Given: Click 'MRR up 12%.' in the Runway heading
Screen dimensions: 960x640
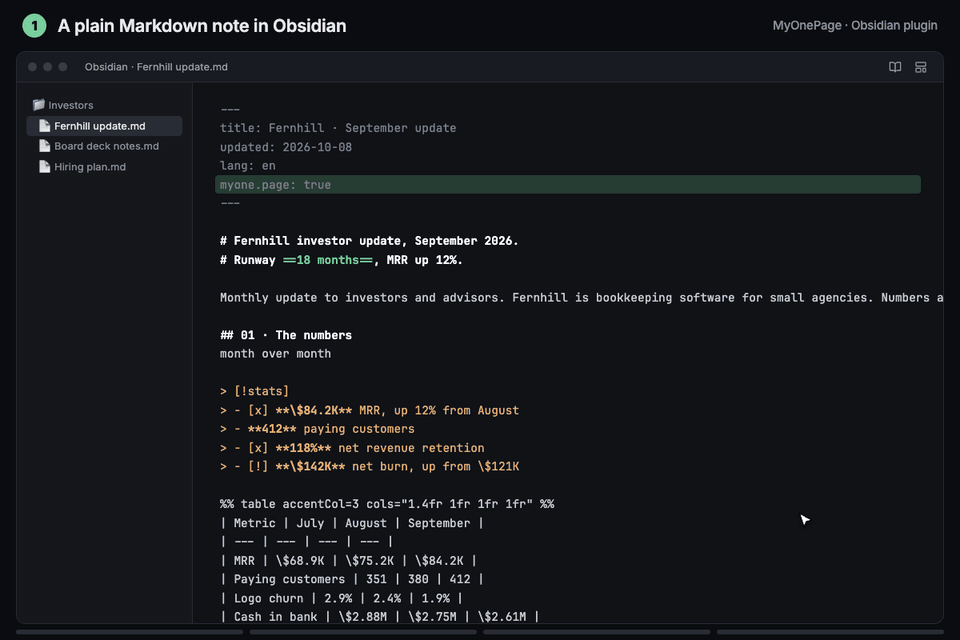Looking at the screenshot, I should (424, 260).
